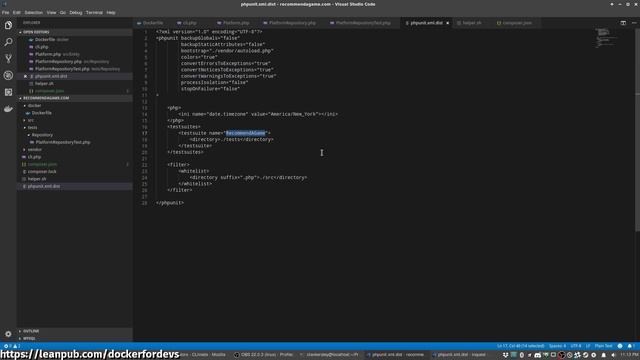Viewport: 640px width, 360px height.
Task: Collapse the tests folder in the tree
Action: (x=32, y=128)
